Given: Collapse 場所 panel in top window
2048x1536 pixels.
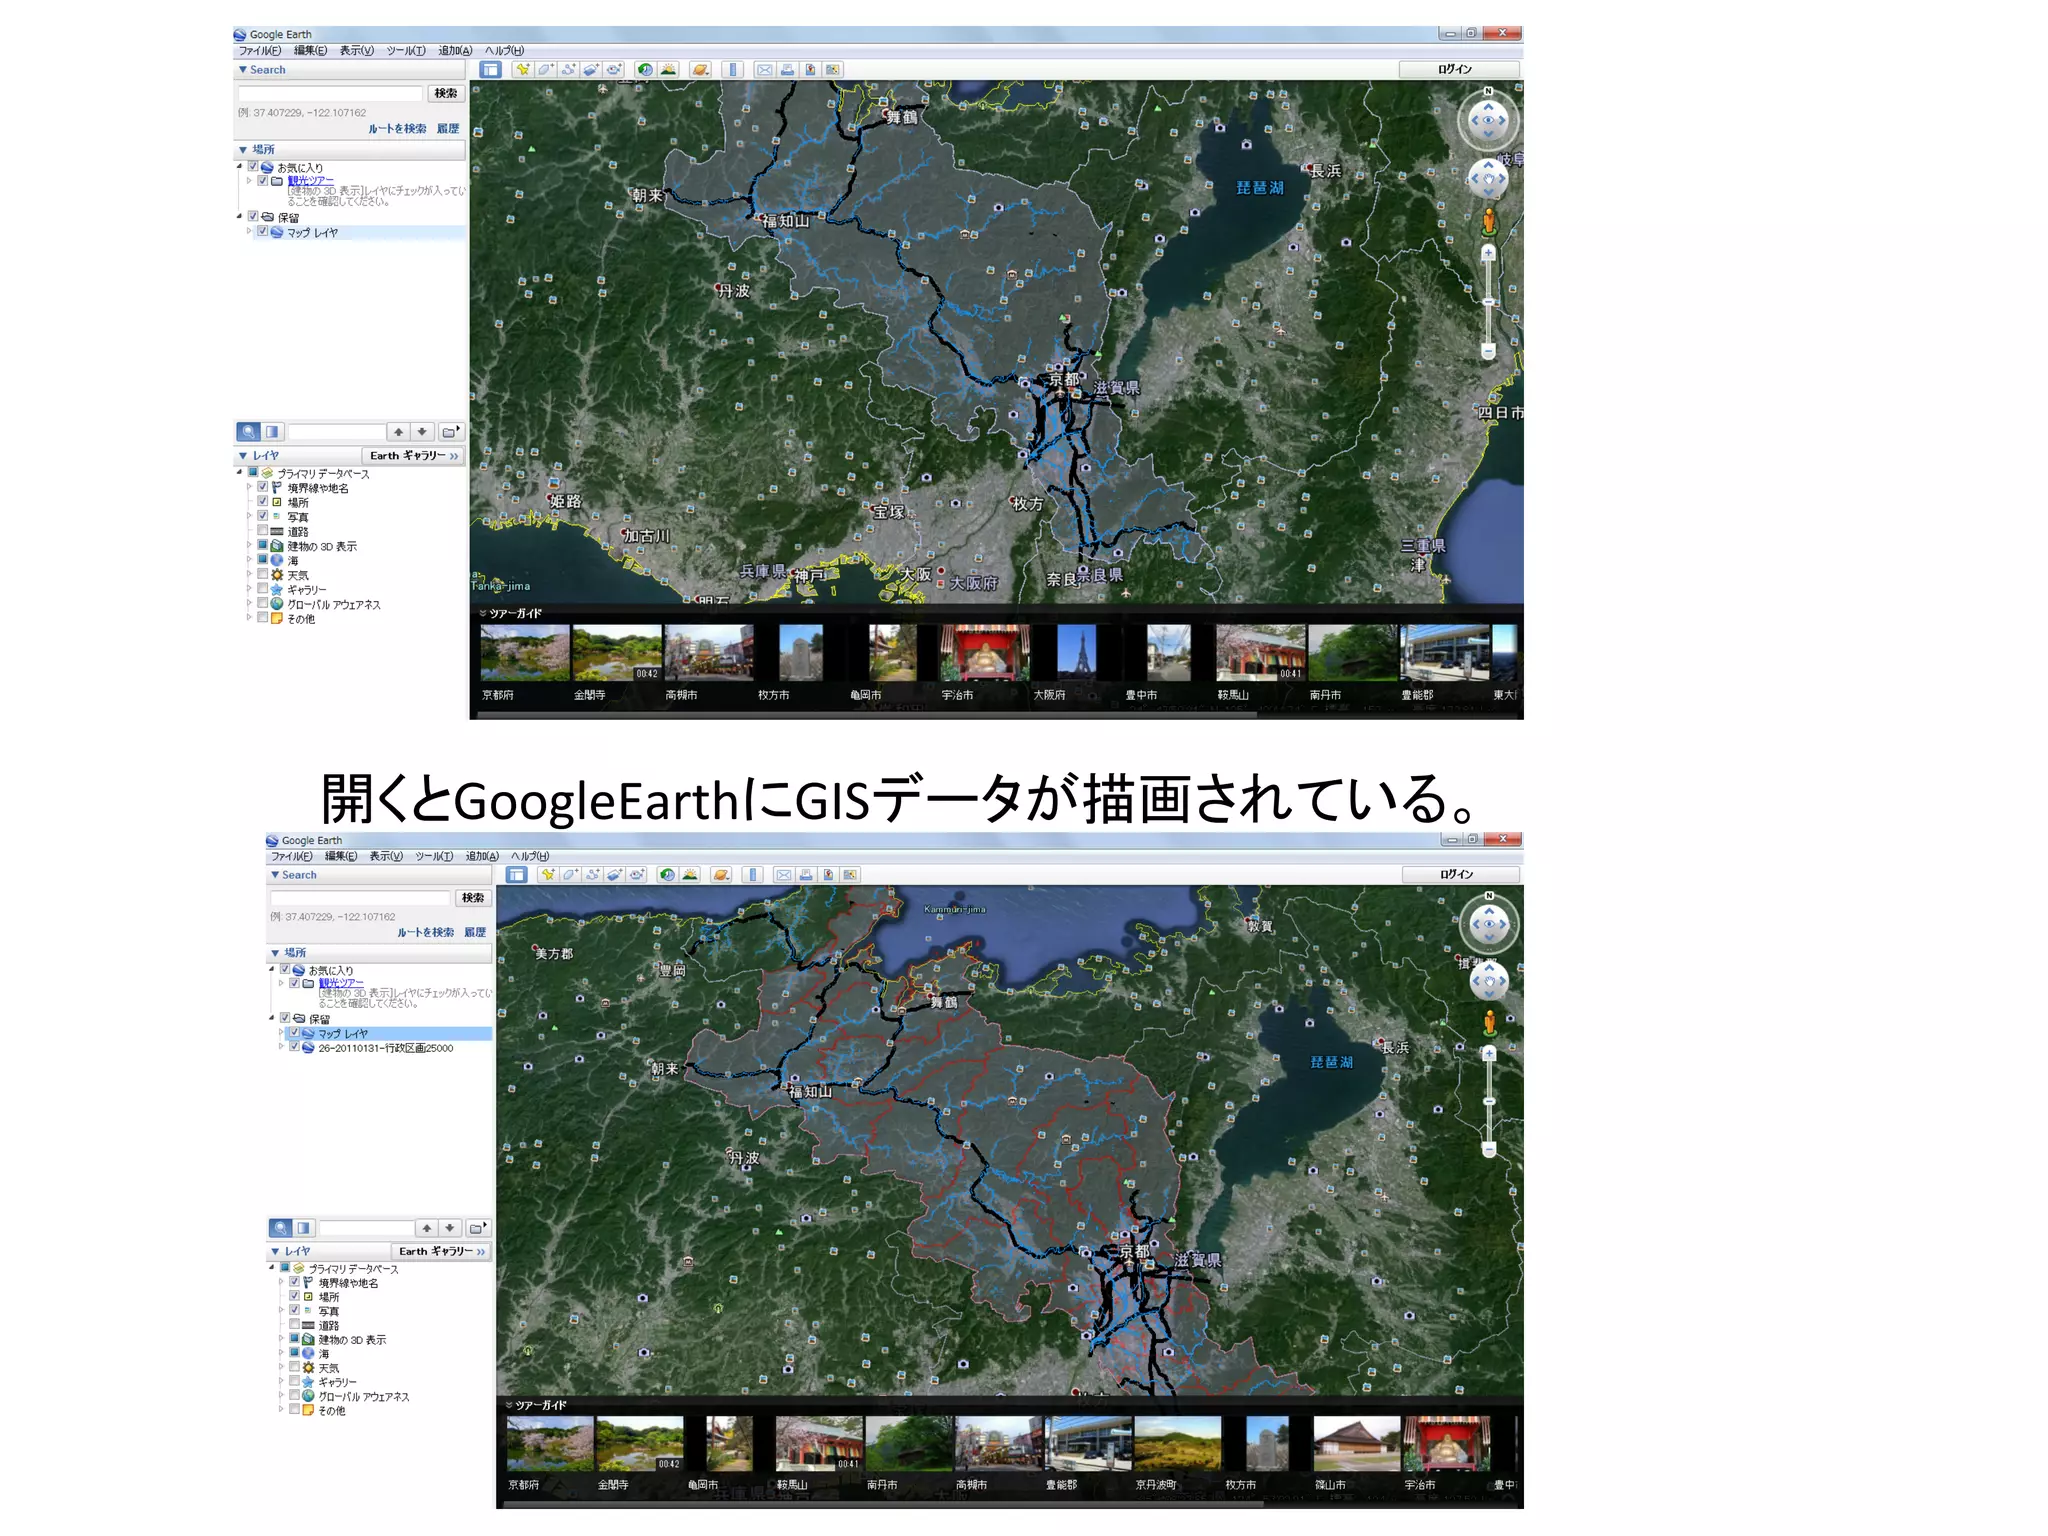Looking at the screenshot, I should point(243,150).
